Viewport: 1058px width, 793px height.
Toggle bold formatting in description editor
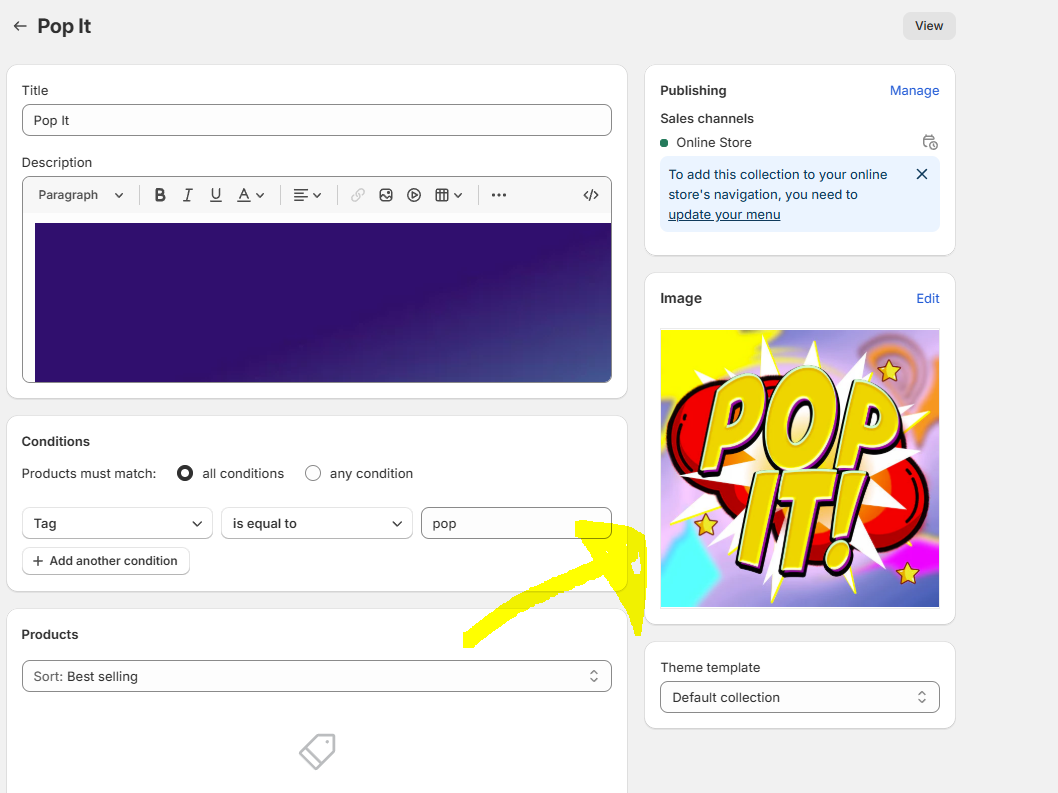click(160, 195)
